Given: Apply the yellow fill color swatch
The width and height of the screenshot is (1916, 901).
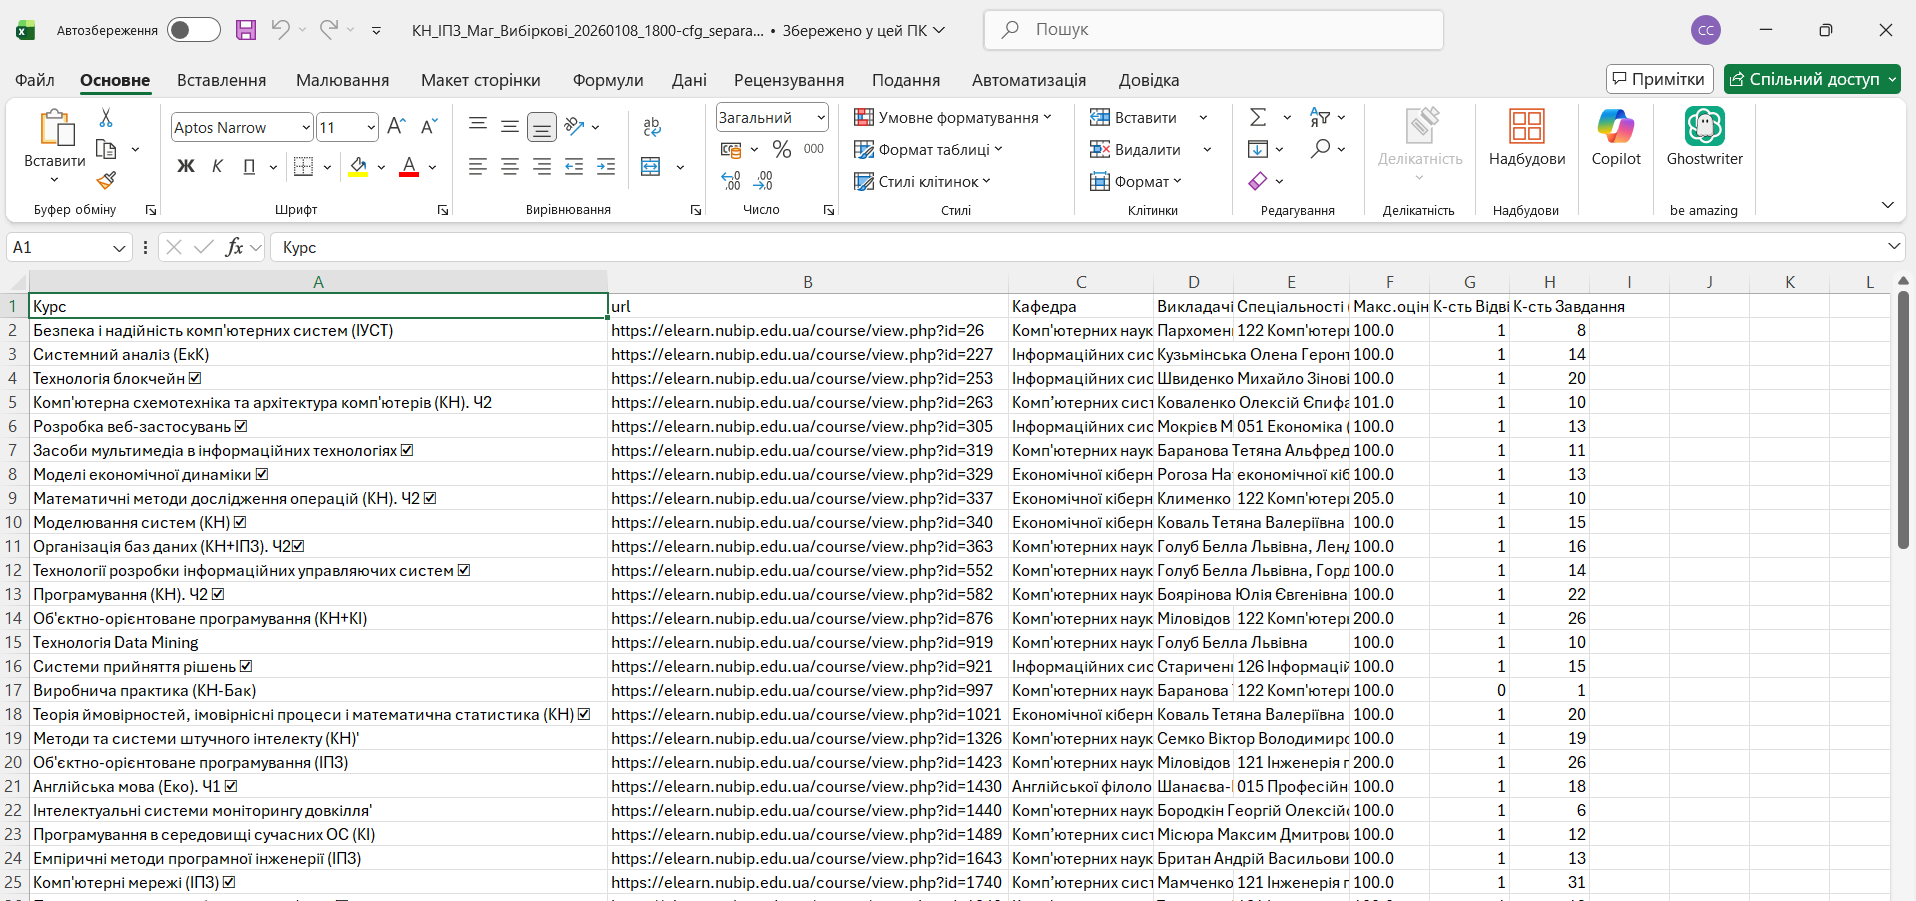Looking at the screenshot, I should 358,167.
